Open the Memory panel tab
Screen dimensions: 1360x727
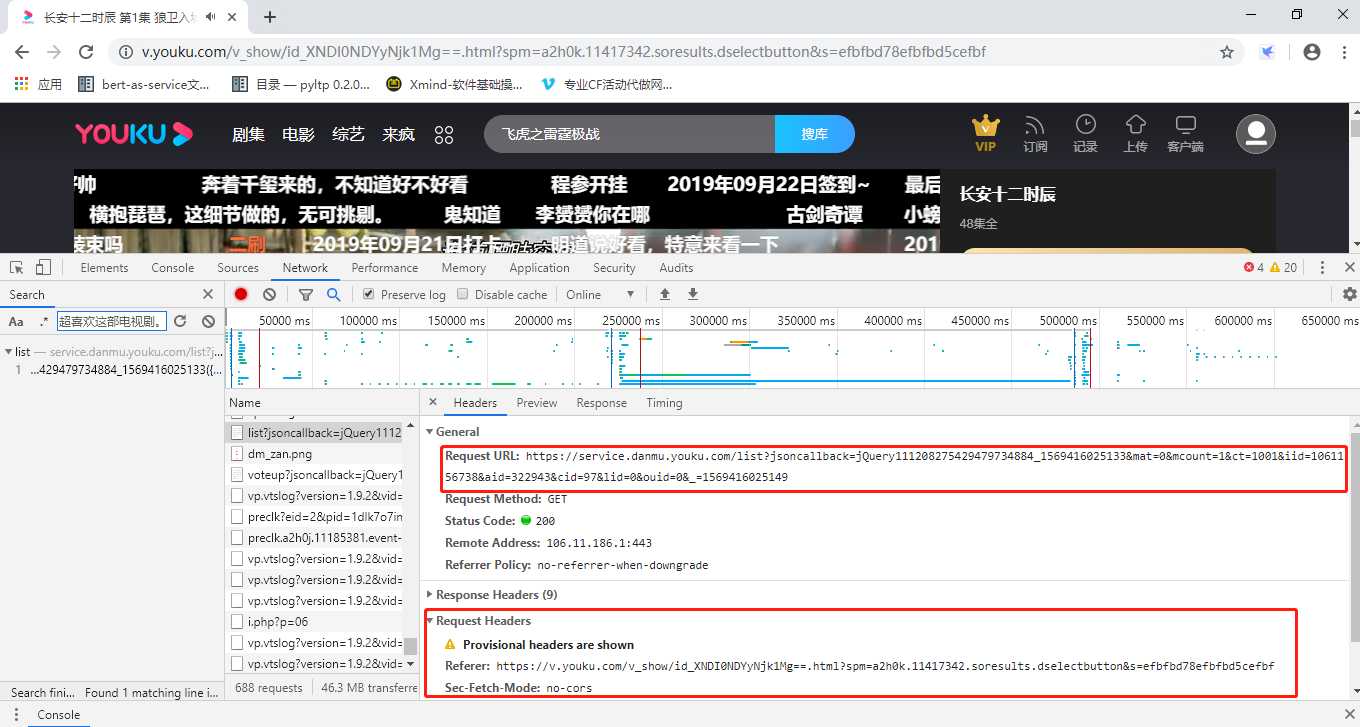coord(464,267)
